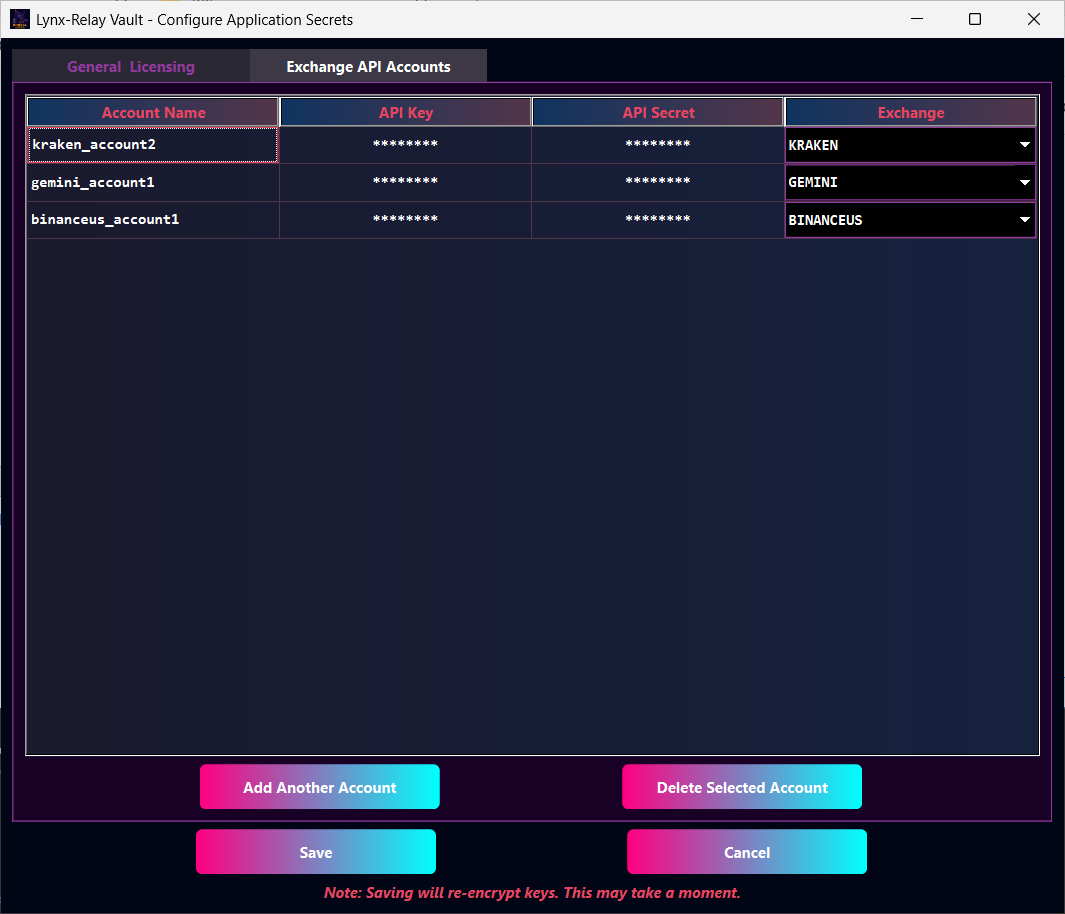Click the Add Another Account button
The width and height of the screenshot is (1065, 914).
(319, 787)
